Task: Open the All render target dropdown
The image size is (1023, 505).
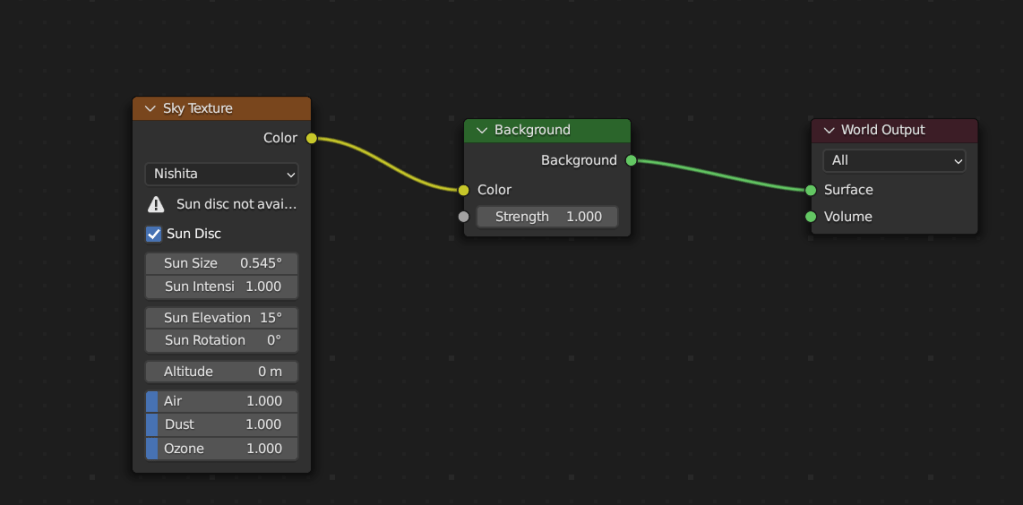Action: point(894,161)
